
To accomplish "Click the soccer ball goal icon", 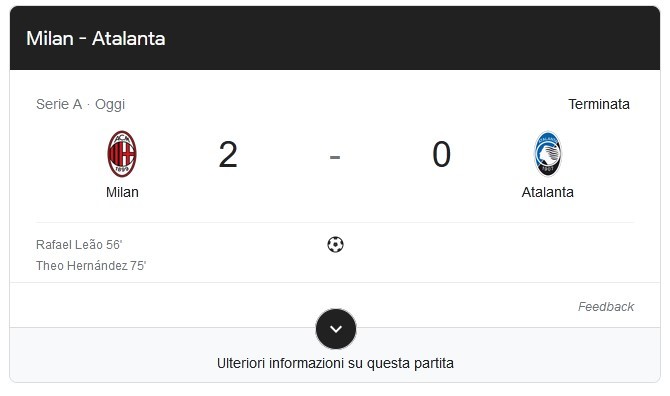I will point(335,244).
